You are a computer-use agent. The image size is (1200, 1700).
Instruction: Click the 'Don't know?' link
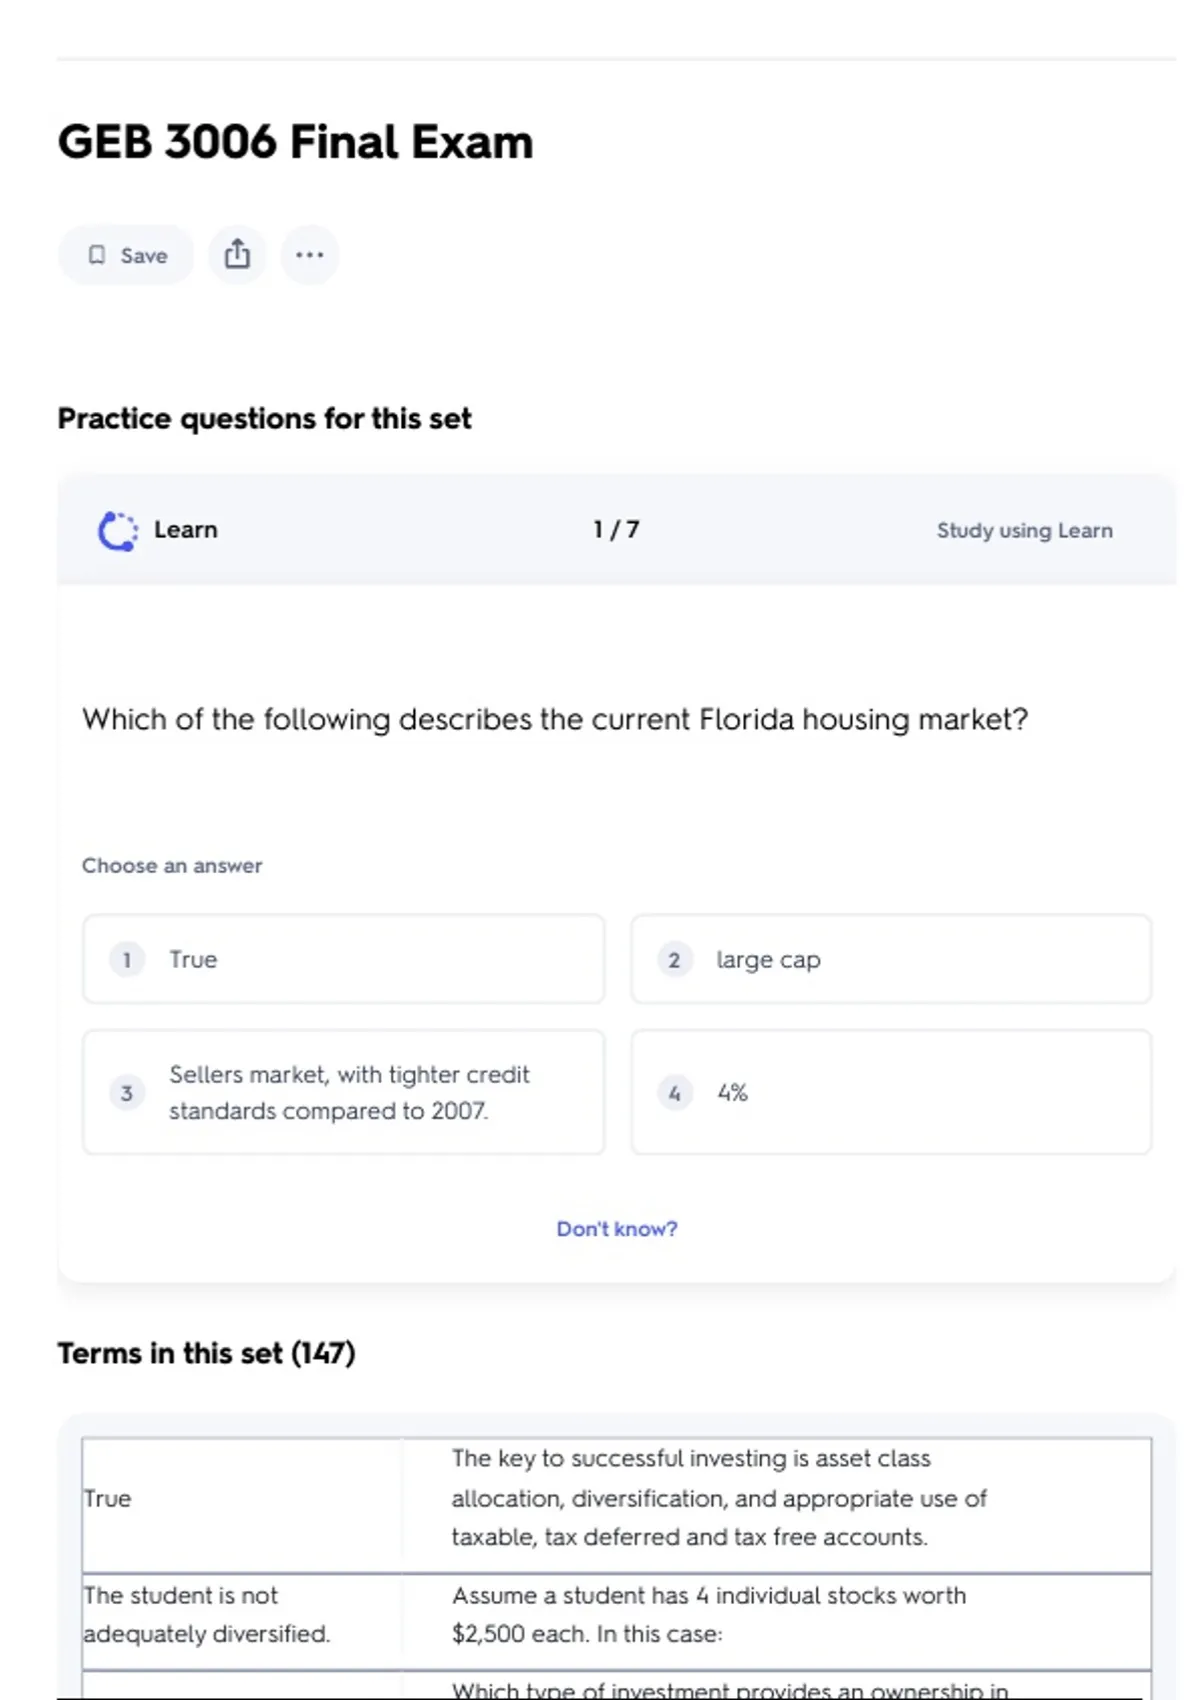pyautogui.click(x=616, y=1229)
